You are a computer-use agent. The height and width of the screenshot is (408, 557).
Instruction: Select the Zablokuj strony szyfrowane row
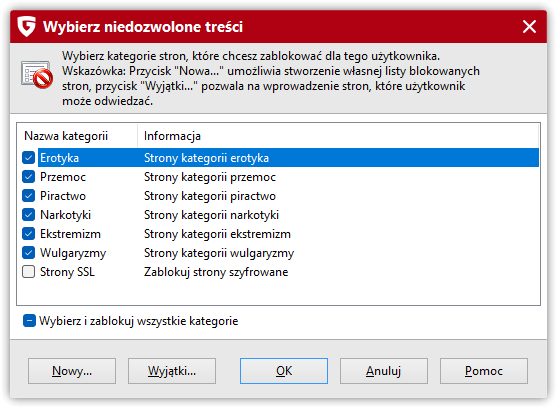pyautogui.click(x=278, y=272)
